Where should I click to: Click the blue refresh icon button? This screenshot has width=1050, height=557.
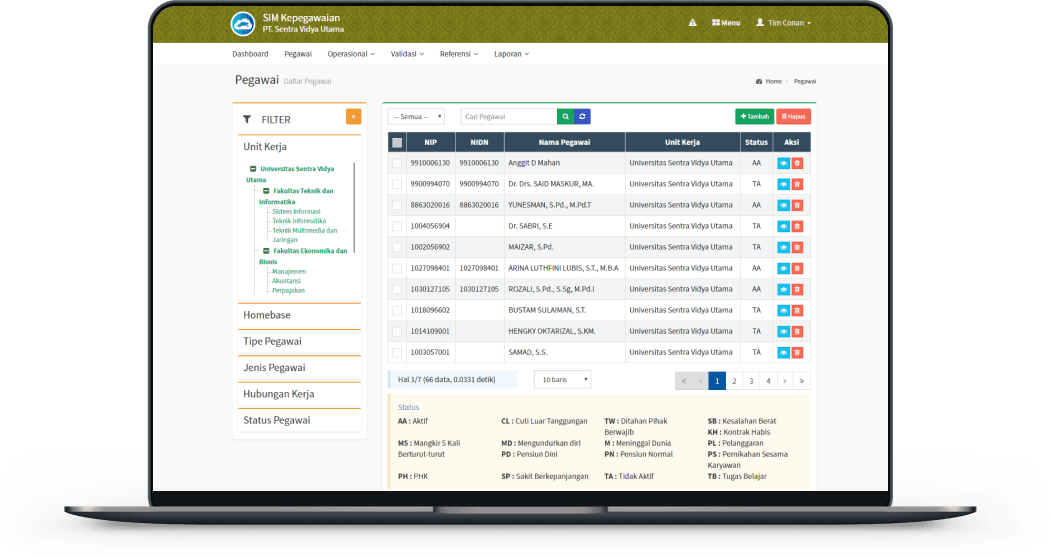pyautogui.click(x=582, y=117)
